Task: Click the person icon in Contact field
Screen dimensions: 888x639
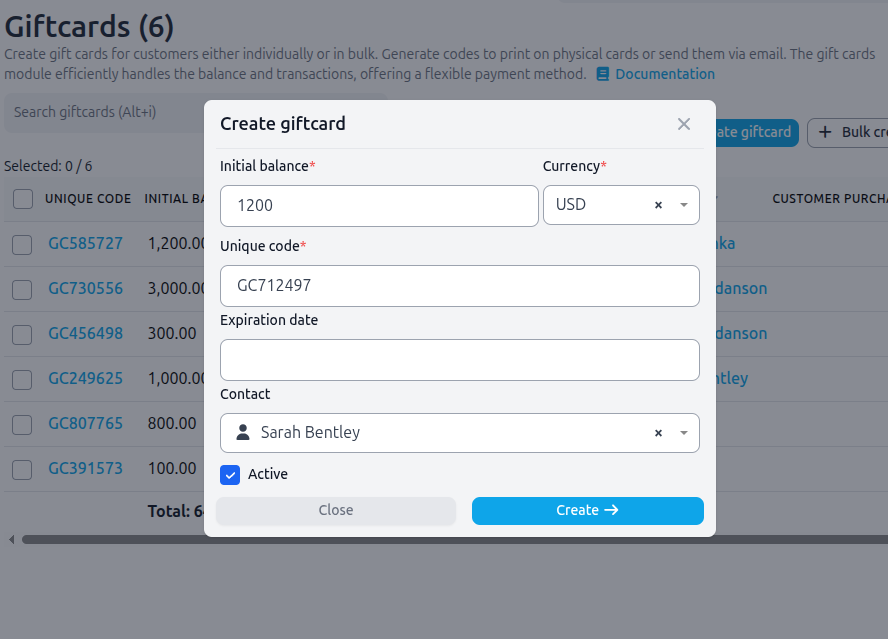Action: pyautogui.click(x=242, y=433)
